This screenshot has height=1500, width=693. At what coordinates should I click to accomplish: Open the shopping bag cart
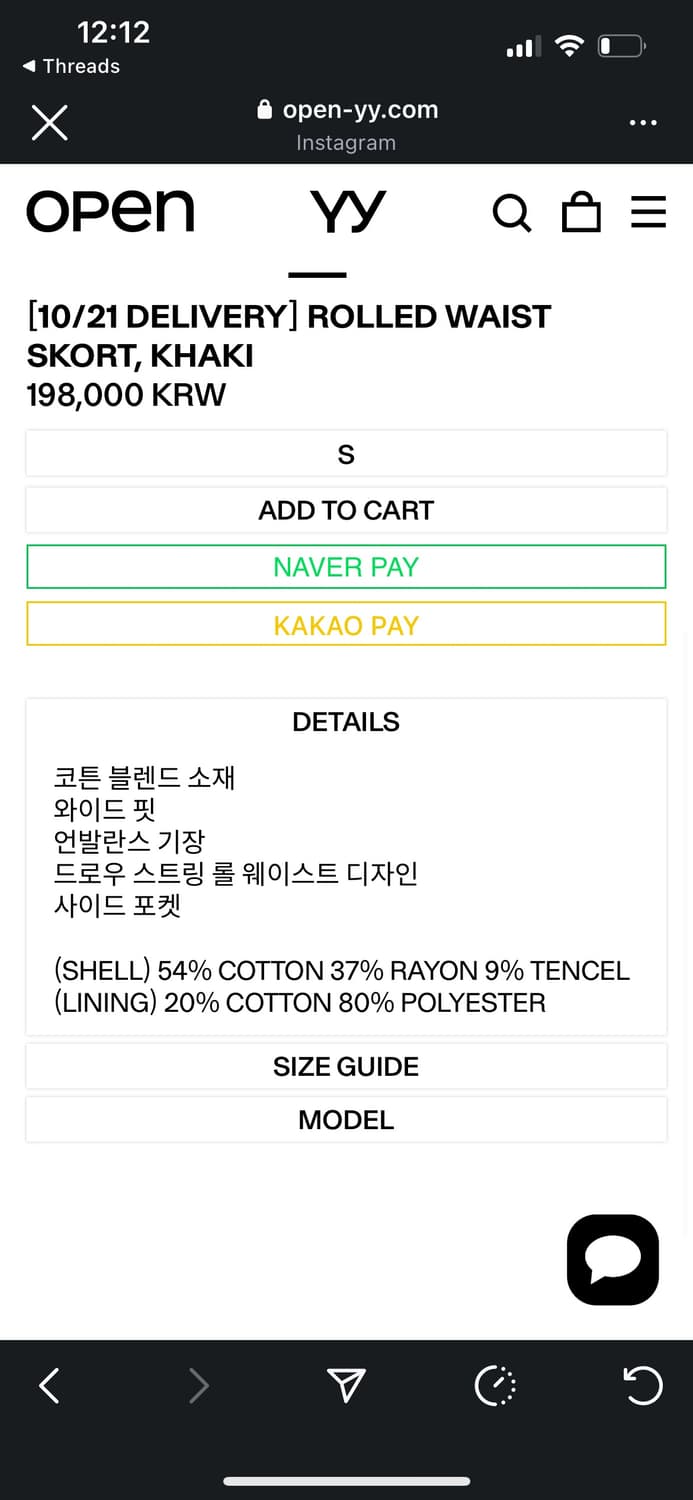coord(581,212)
